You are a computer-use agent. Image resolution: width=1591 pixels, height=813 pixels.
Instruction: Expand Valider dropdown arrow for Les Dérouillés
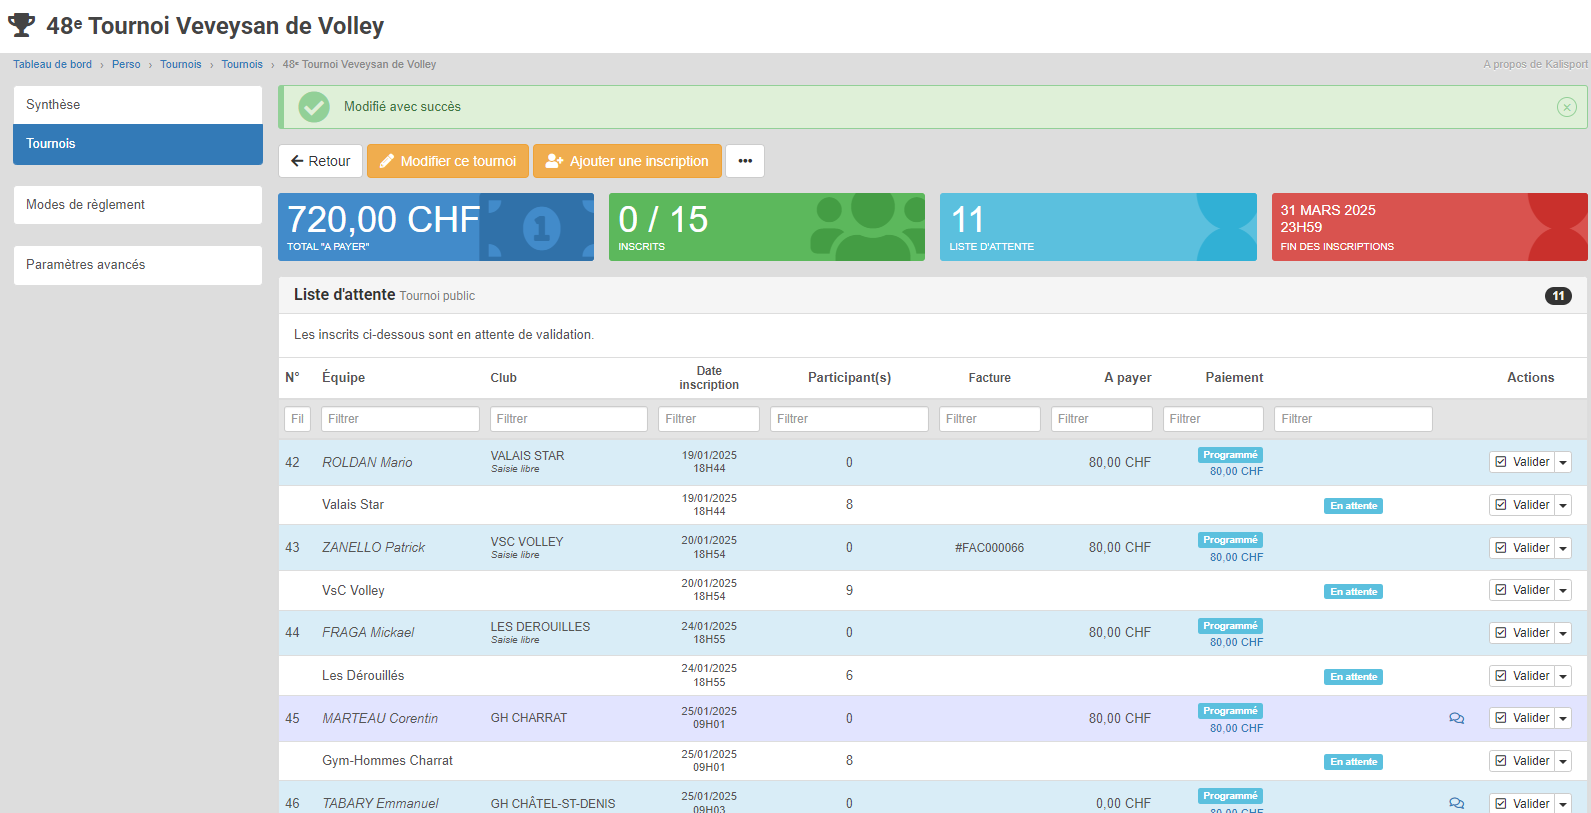pyautogui.click(x=1563, y=677)
